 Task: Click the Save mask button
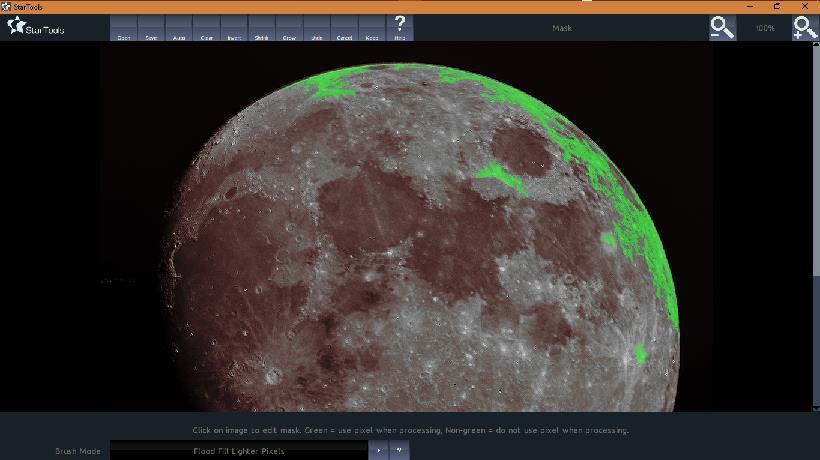[x=151, y=28]
